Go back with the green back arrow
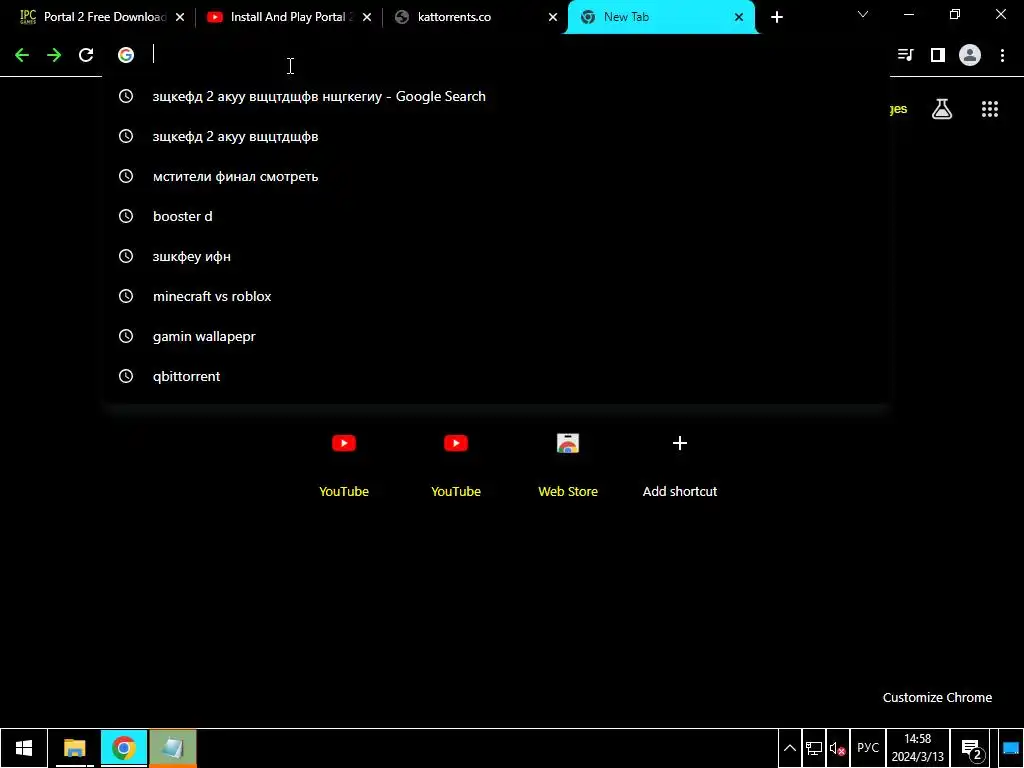The width and height of the screenshot is (1024, 768). pos(22,56)
